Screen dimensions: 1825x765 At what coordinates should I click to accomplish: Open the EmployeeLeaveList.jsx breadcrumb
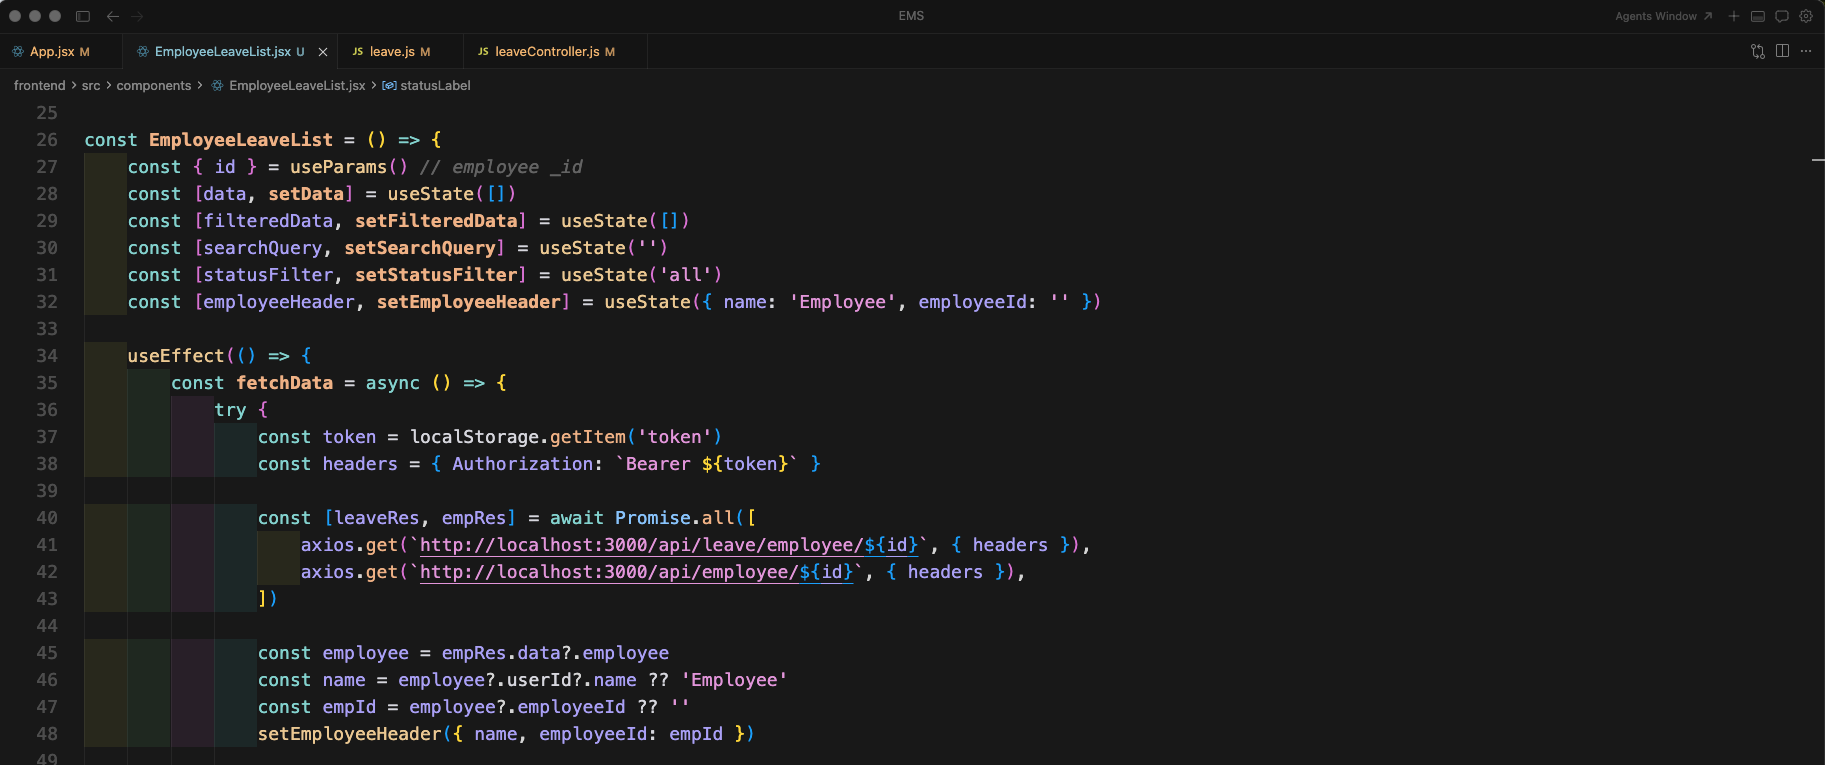pos(297,86)
